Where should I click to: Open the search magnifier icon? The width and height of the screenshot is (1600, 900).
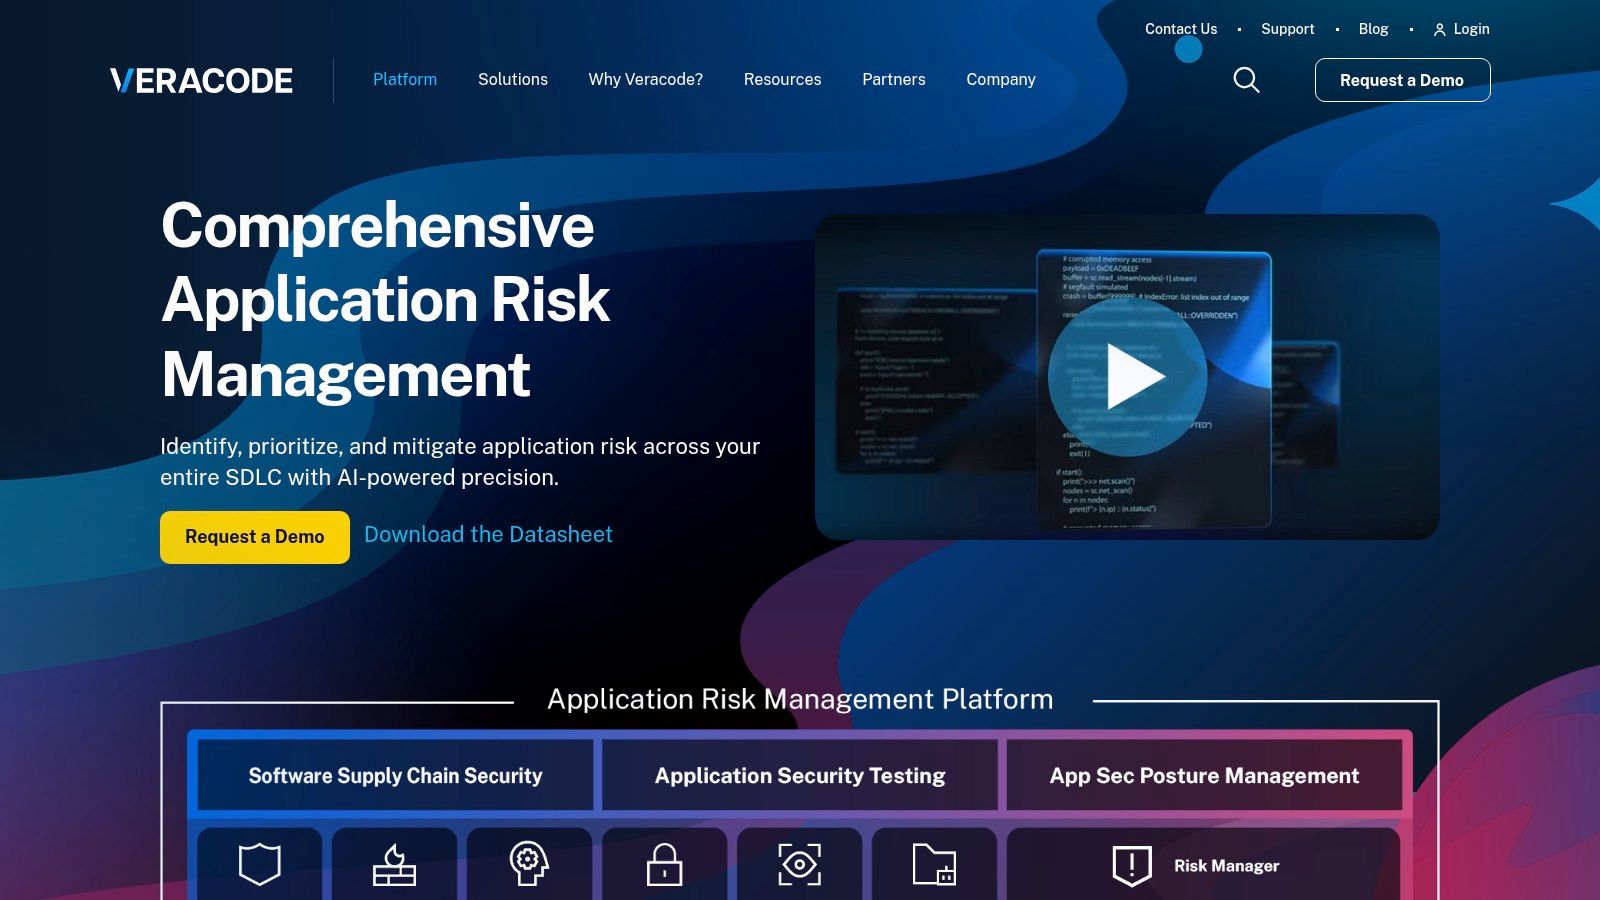[1246, 80]
